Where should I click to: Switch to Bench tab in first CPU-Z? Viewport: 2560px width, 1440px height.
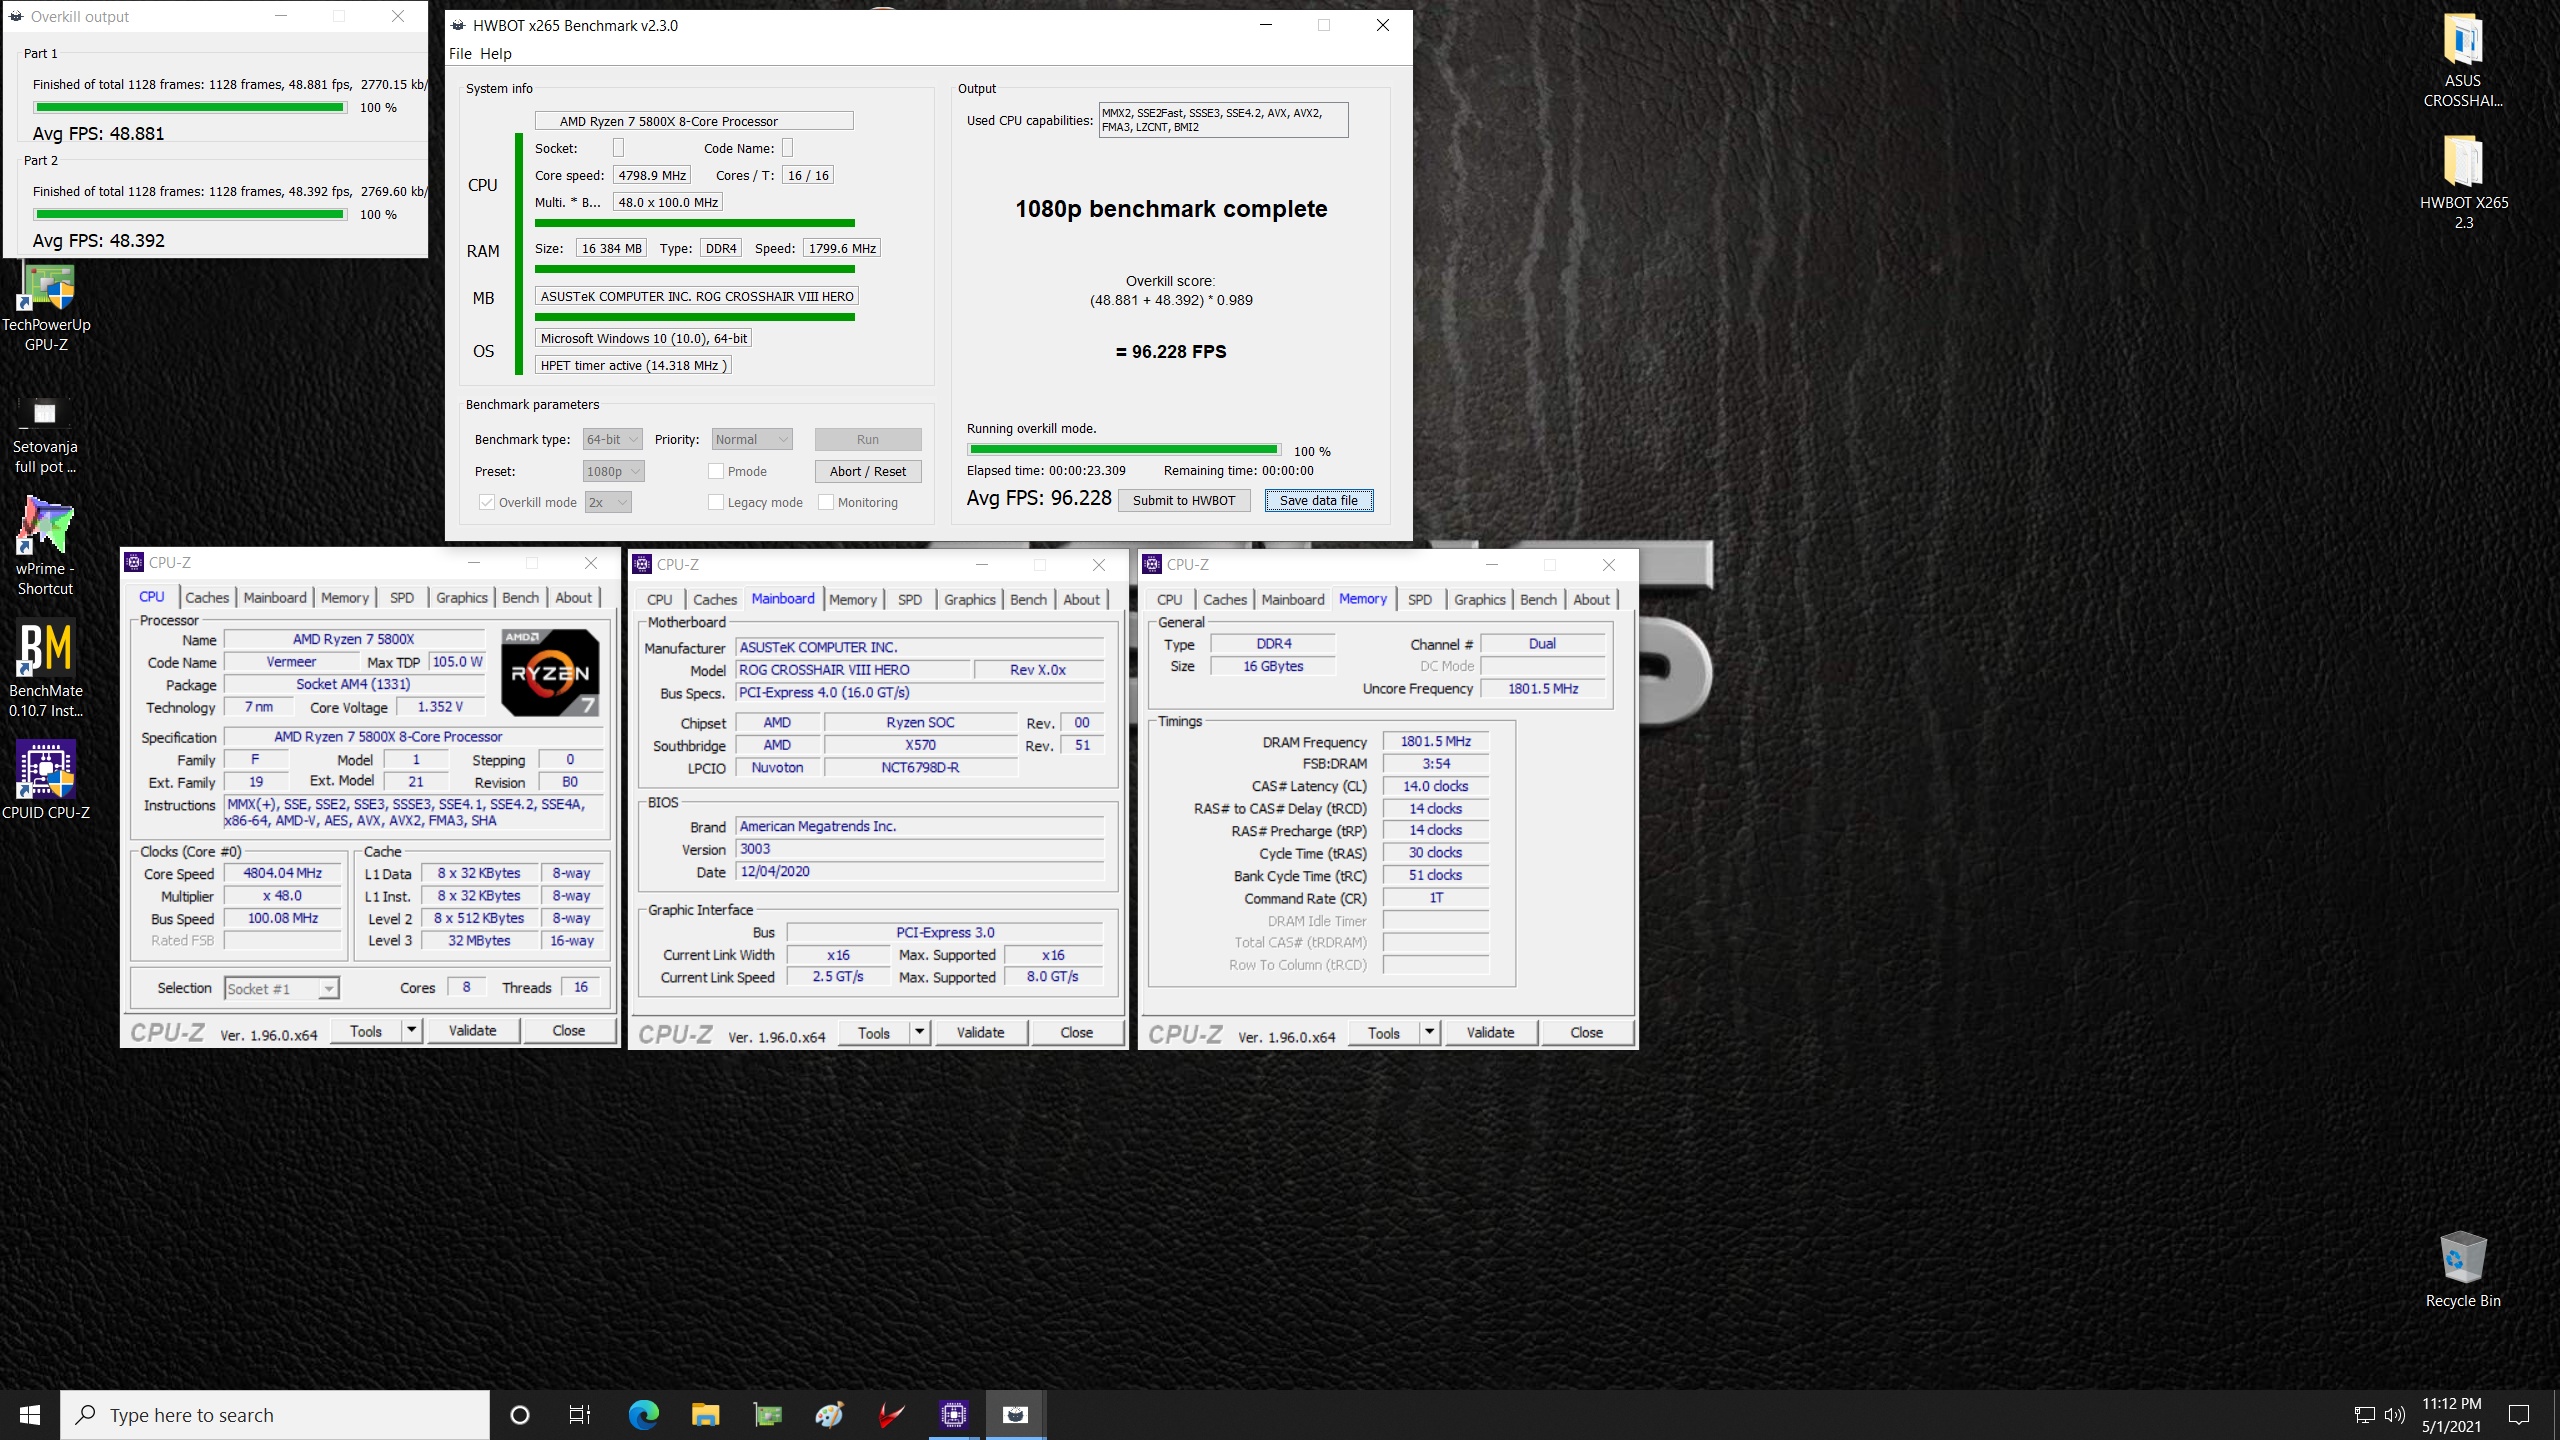[520, 597]
